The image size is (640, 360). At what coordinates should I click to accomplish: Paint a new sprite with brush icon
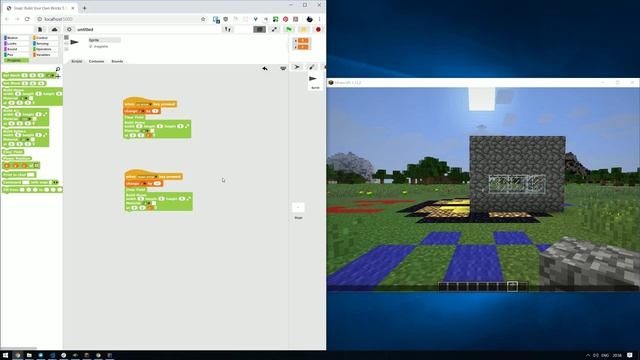click(x=311, y=67)
